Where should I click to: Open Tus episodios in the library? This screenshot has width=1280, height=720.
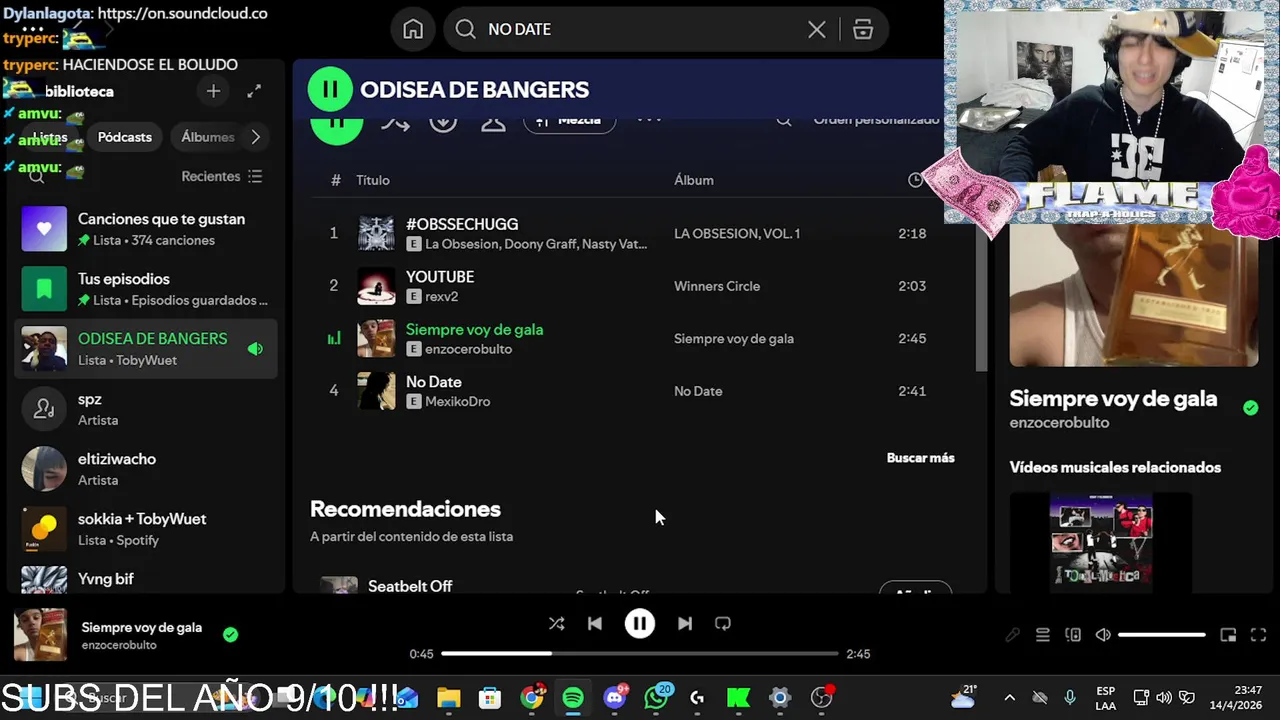coord(145,289)
